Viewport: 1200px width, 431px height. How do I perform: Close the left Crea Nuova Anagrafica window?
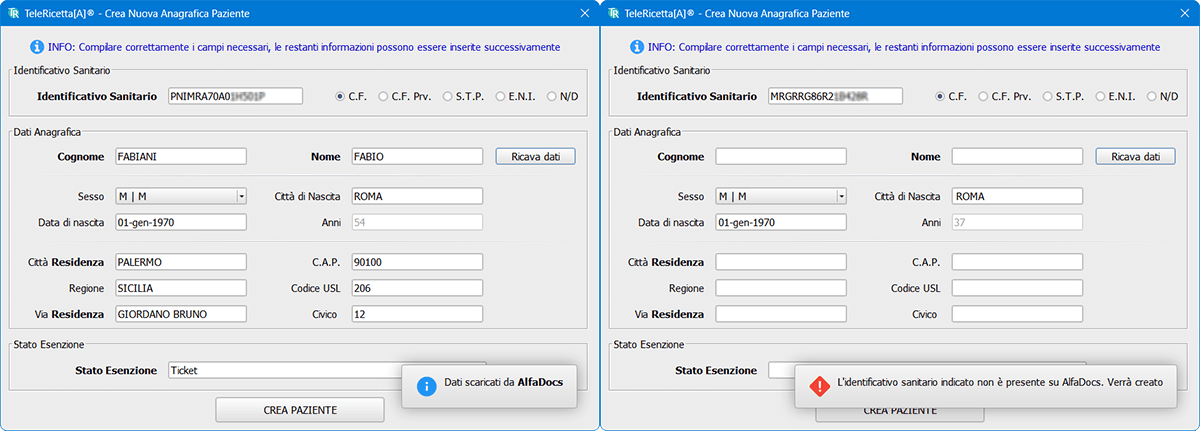pyautogui.click(x=585, y=14)
